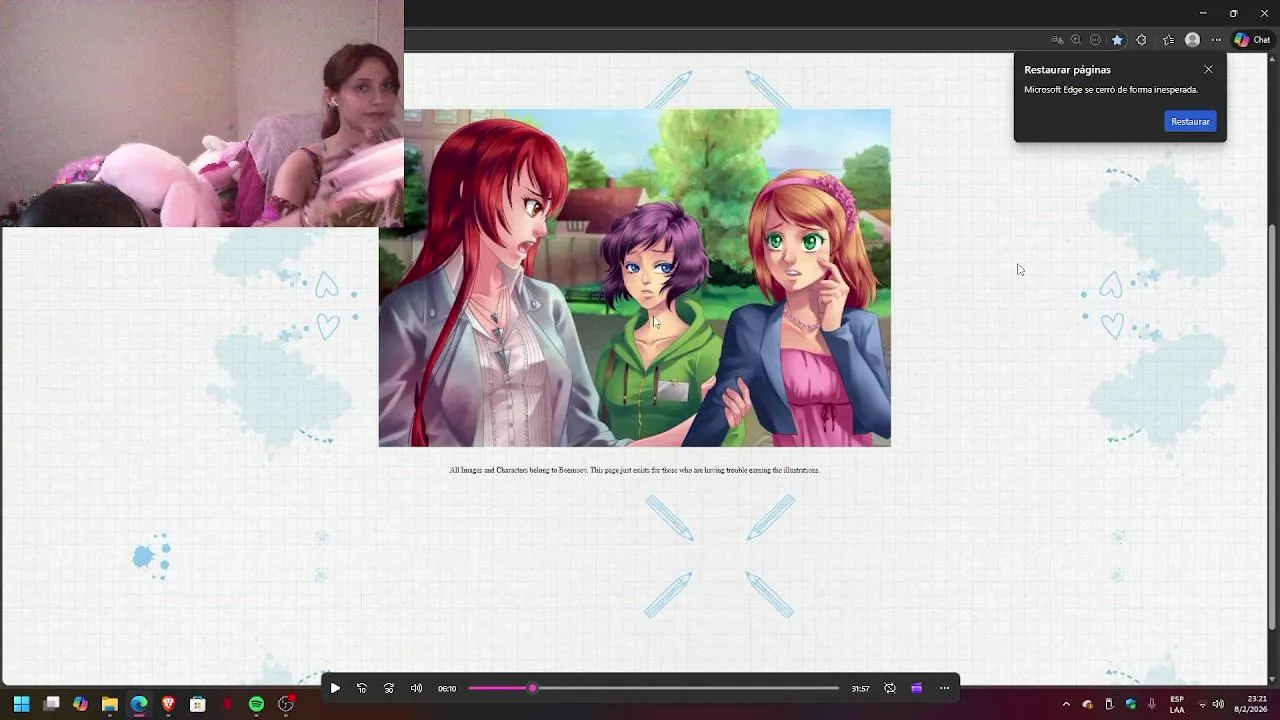Skip back 10 seconds in the video

click(362, 688)
